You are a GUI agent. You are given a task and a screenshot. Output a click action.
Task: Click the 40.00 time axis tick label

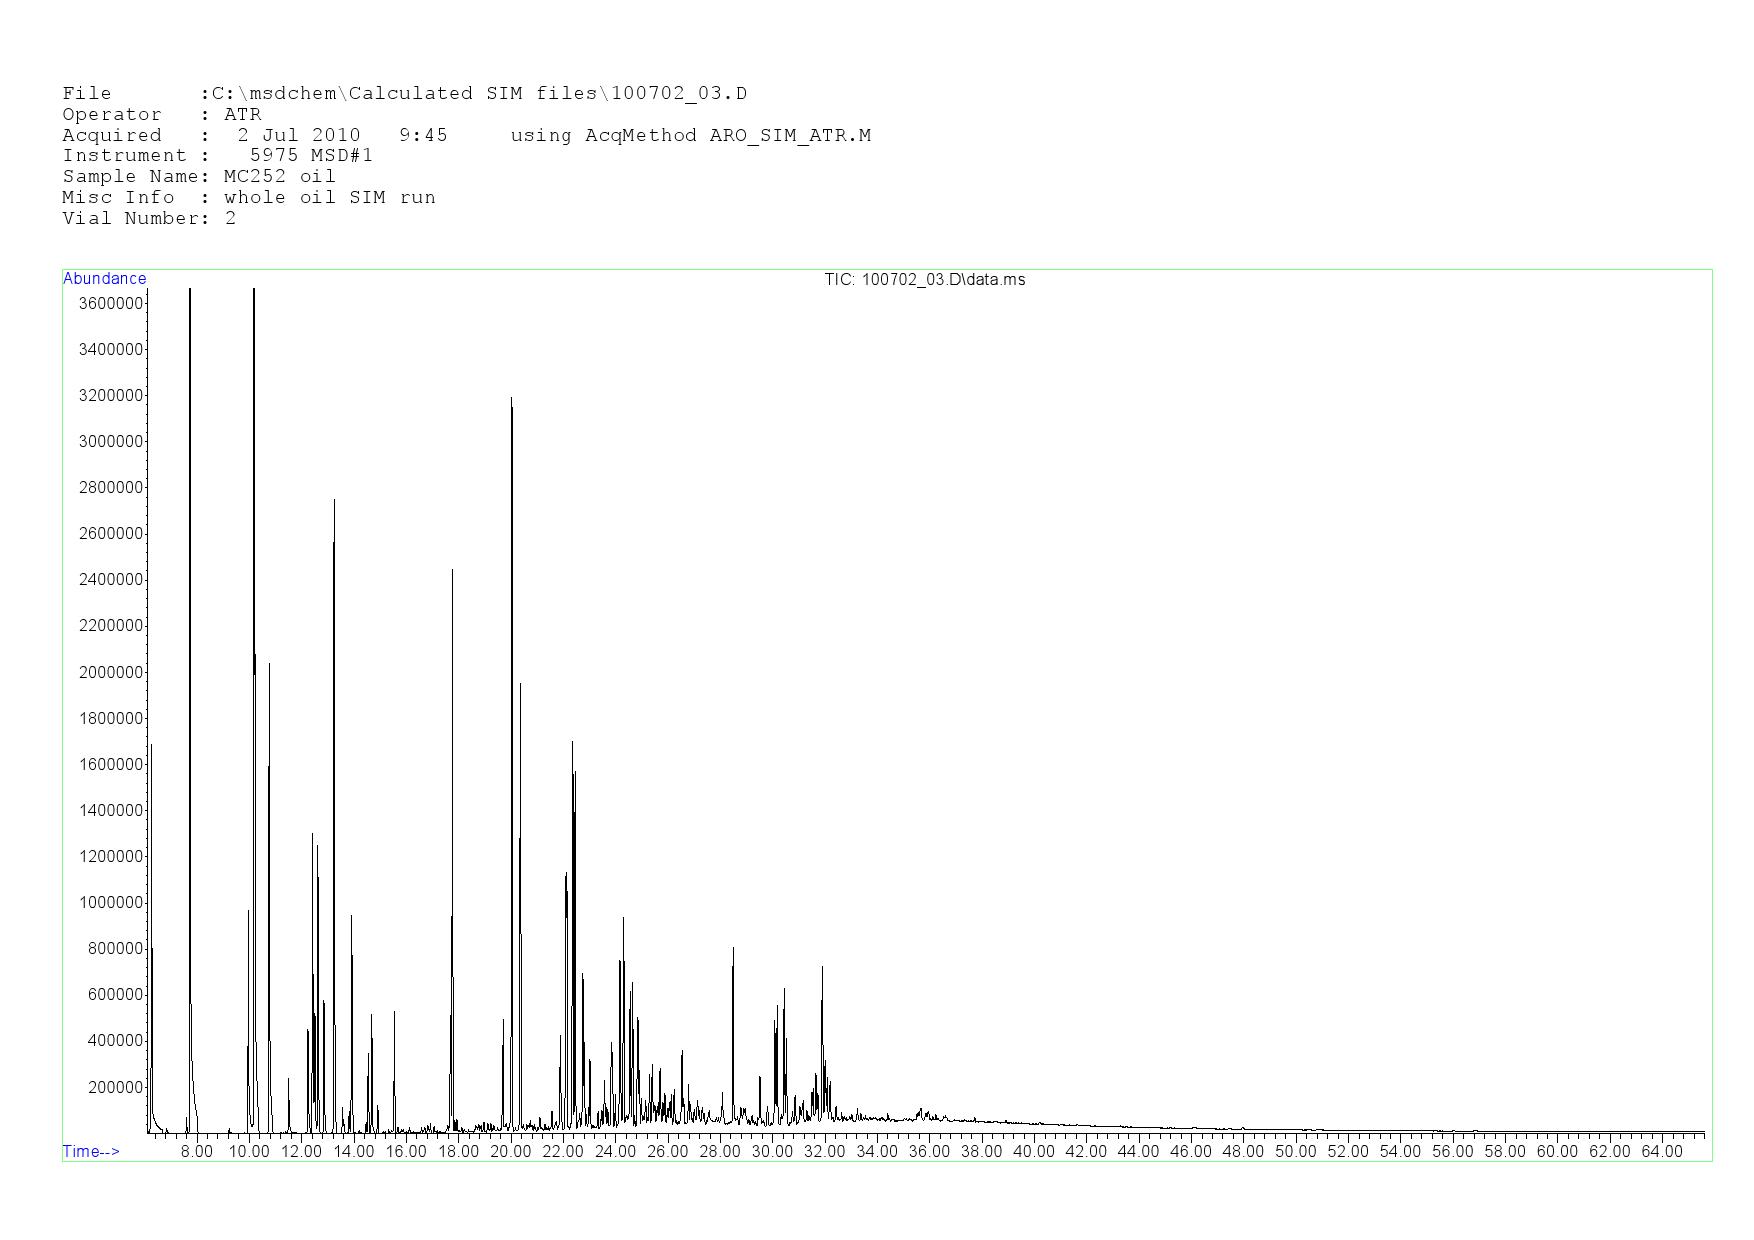pos(1034,1151)
